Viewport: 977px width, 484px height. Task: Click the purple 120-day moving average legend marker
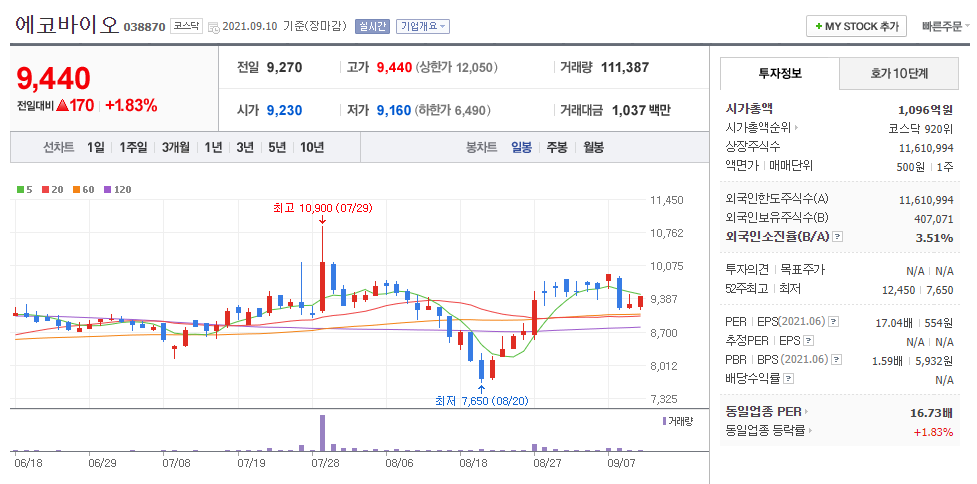pos(107,189)
